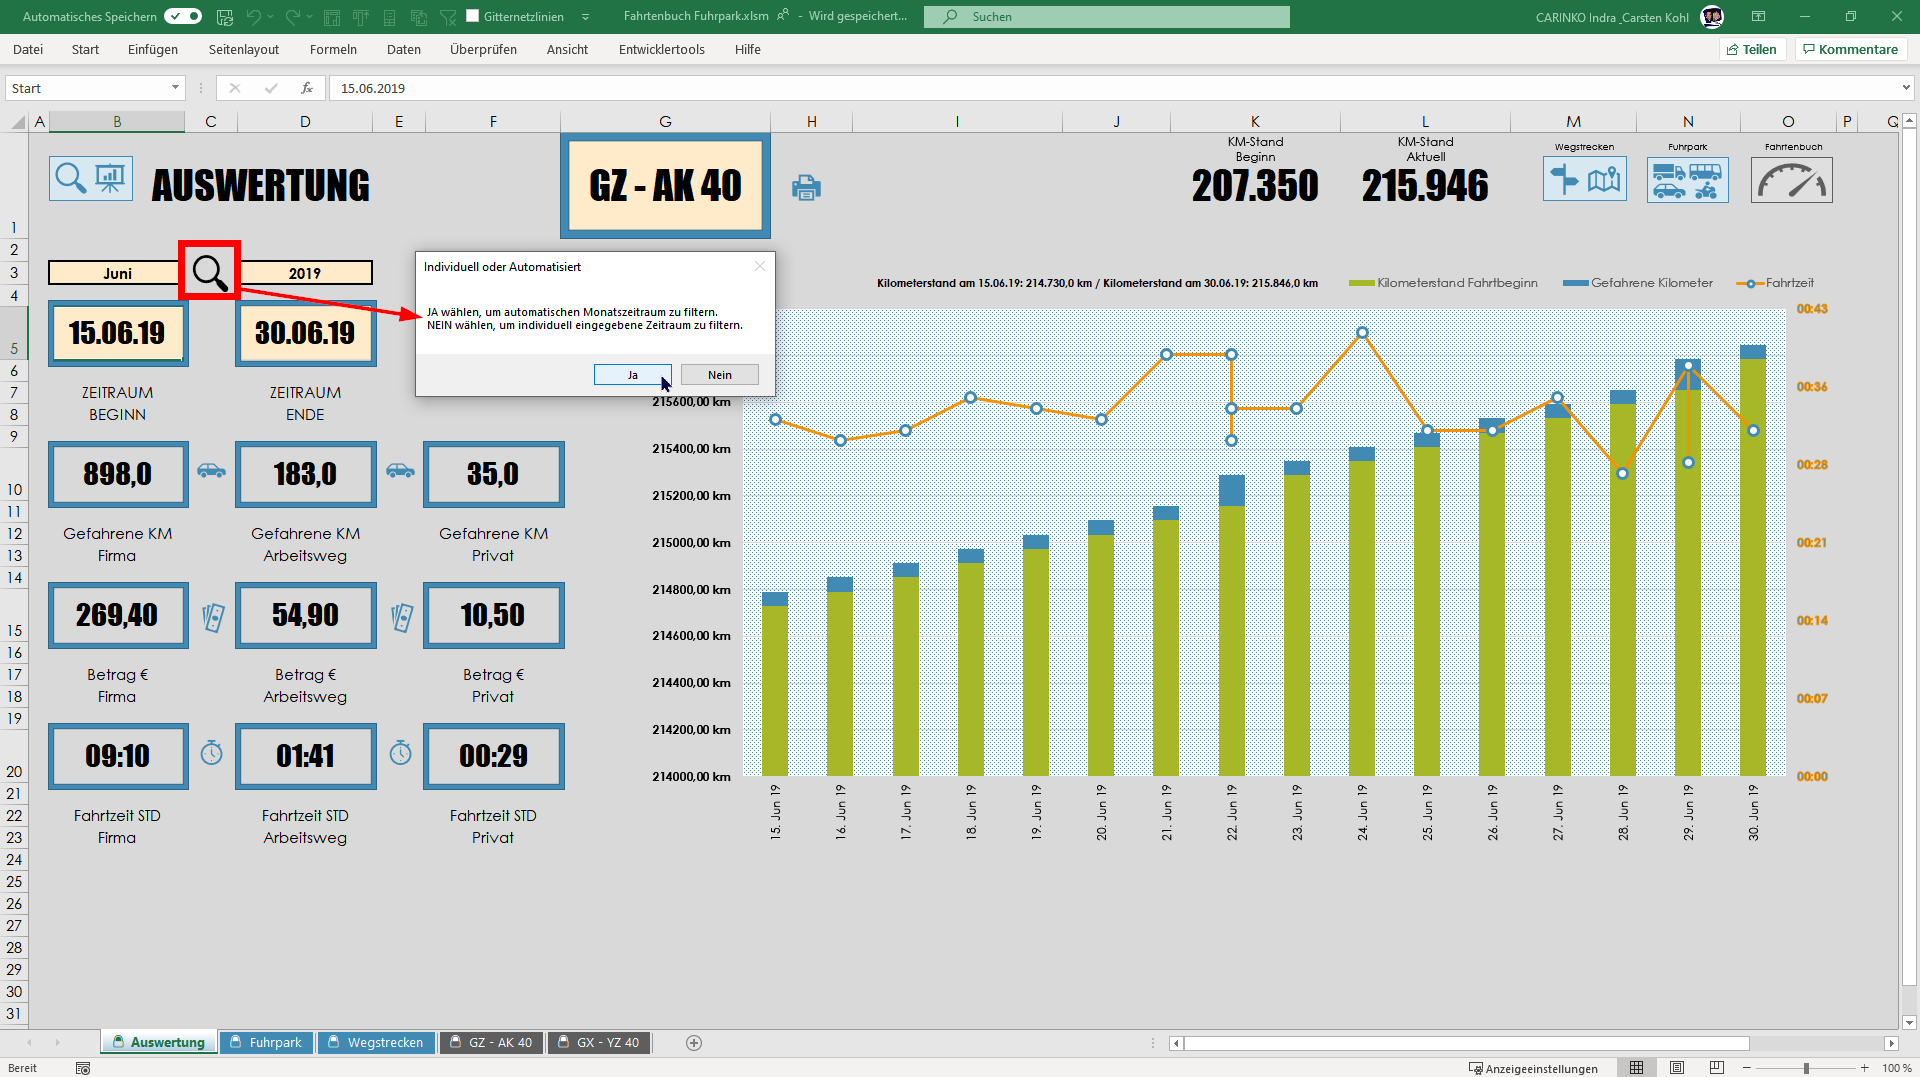Open the Einfügen ribbon tab
This screenshot has width=1920, height=1077.
point(153,49)
